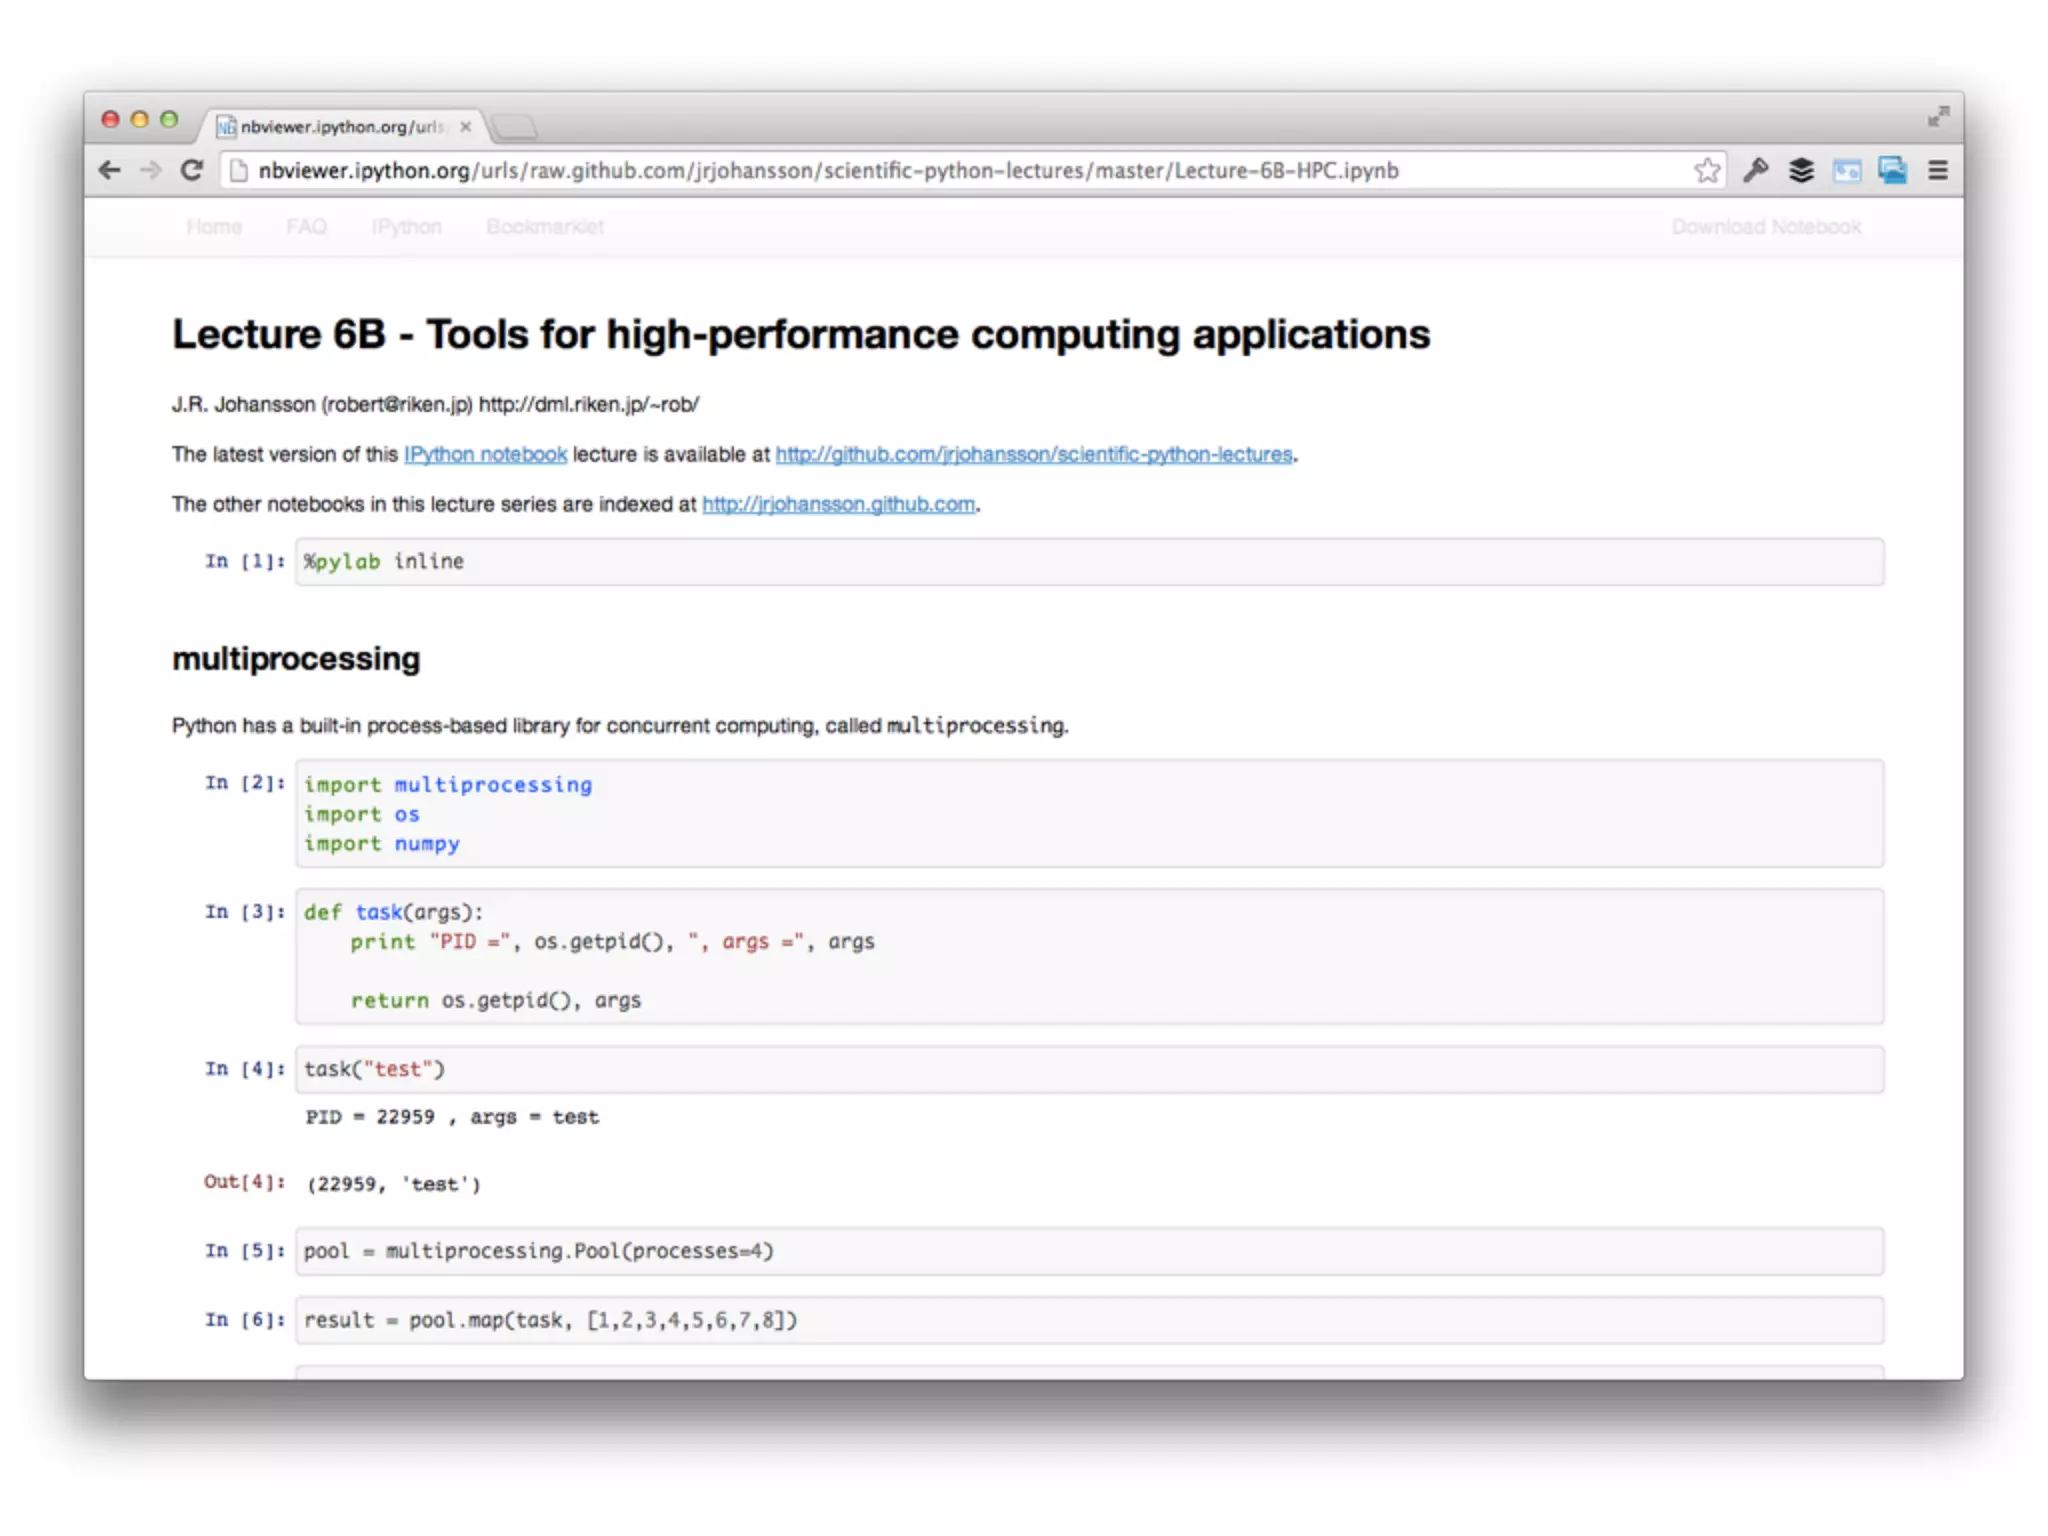2048x1536 pixels.
Task: Click the key extension icon
Action: coord(1755,171)
